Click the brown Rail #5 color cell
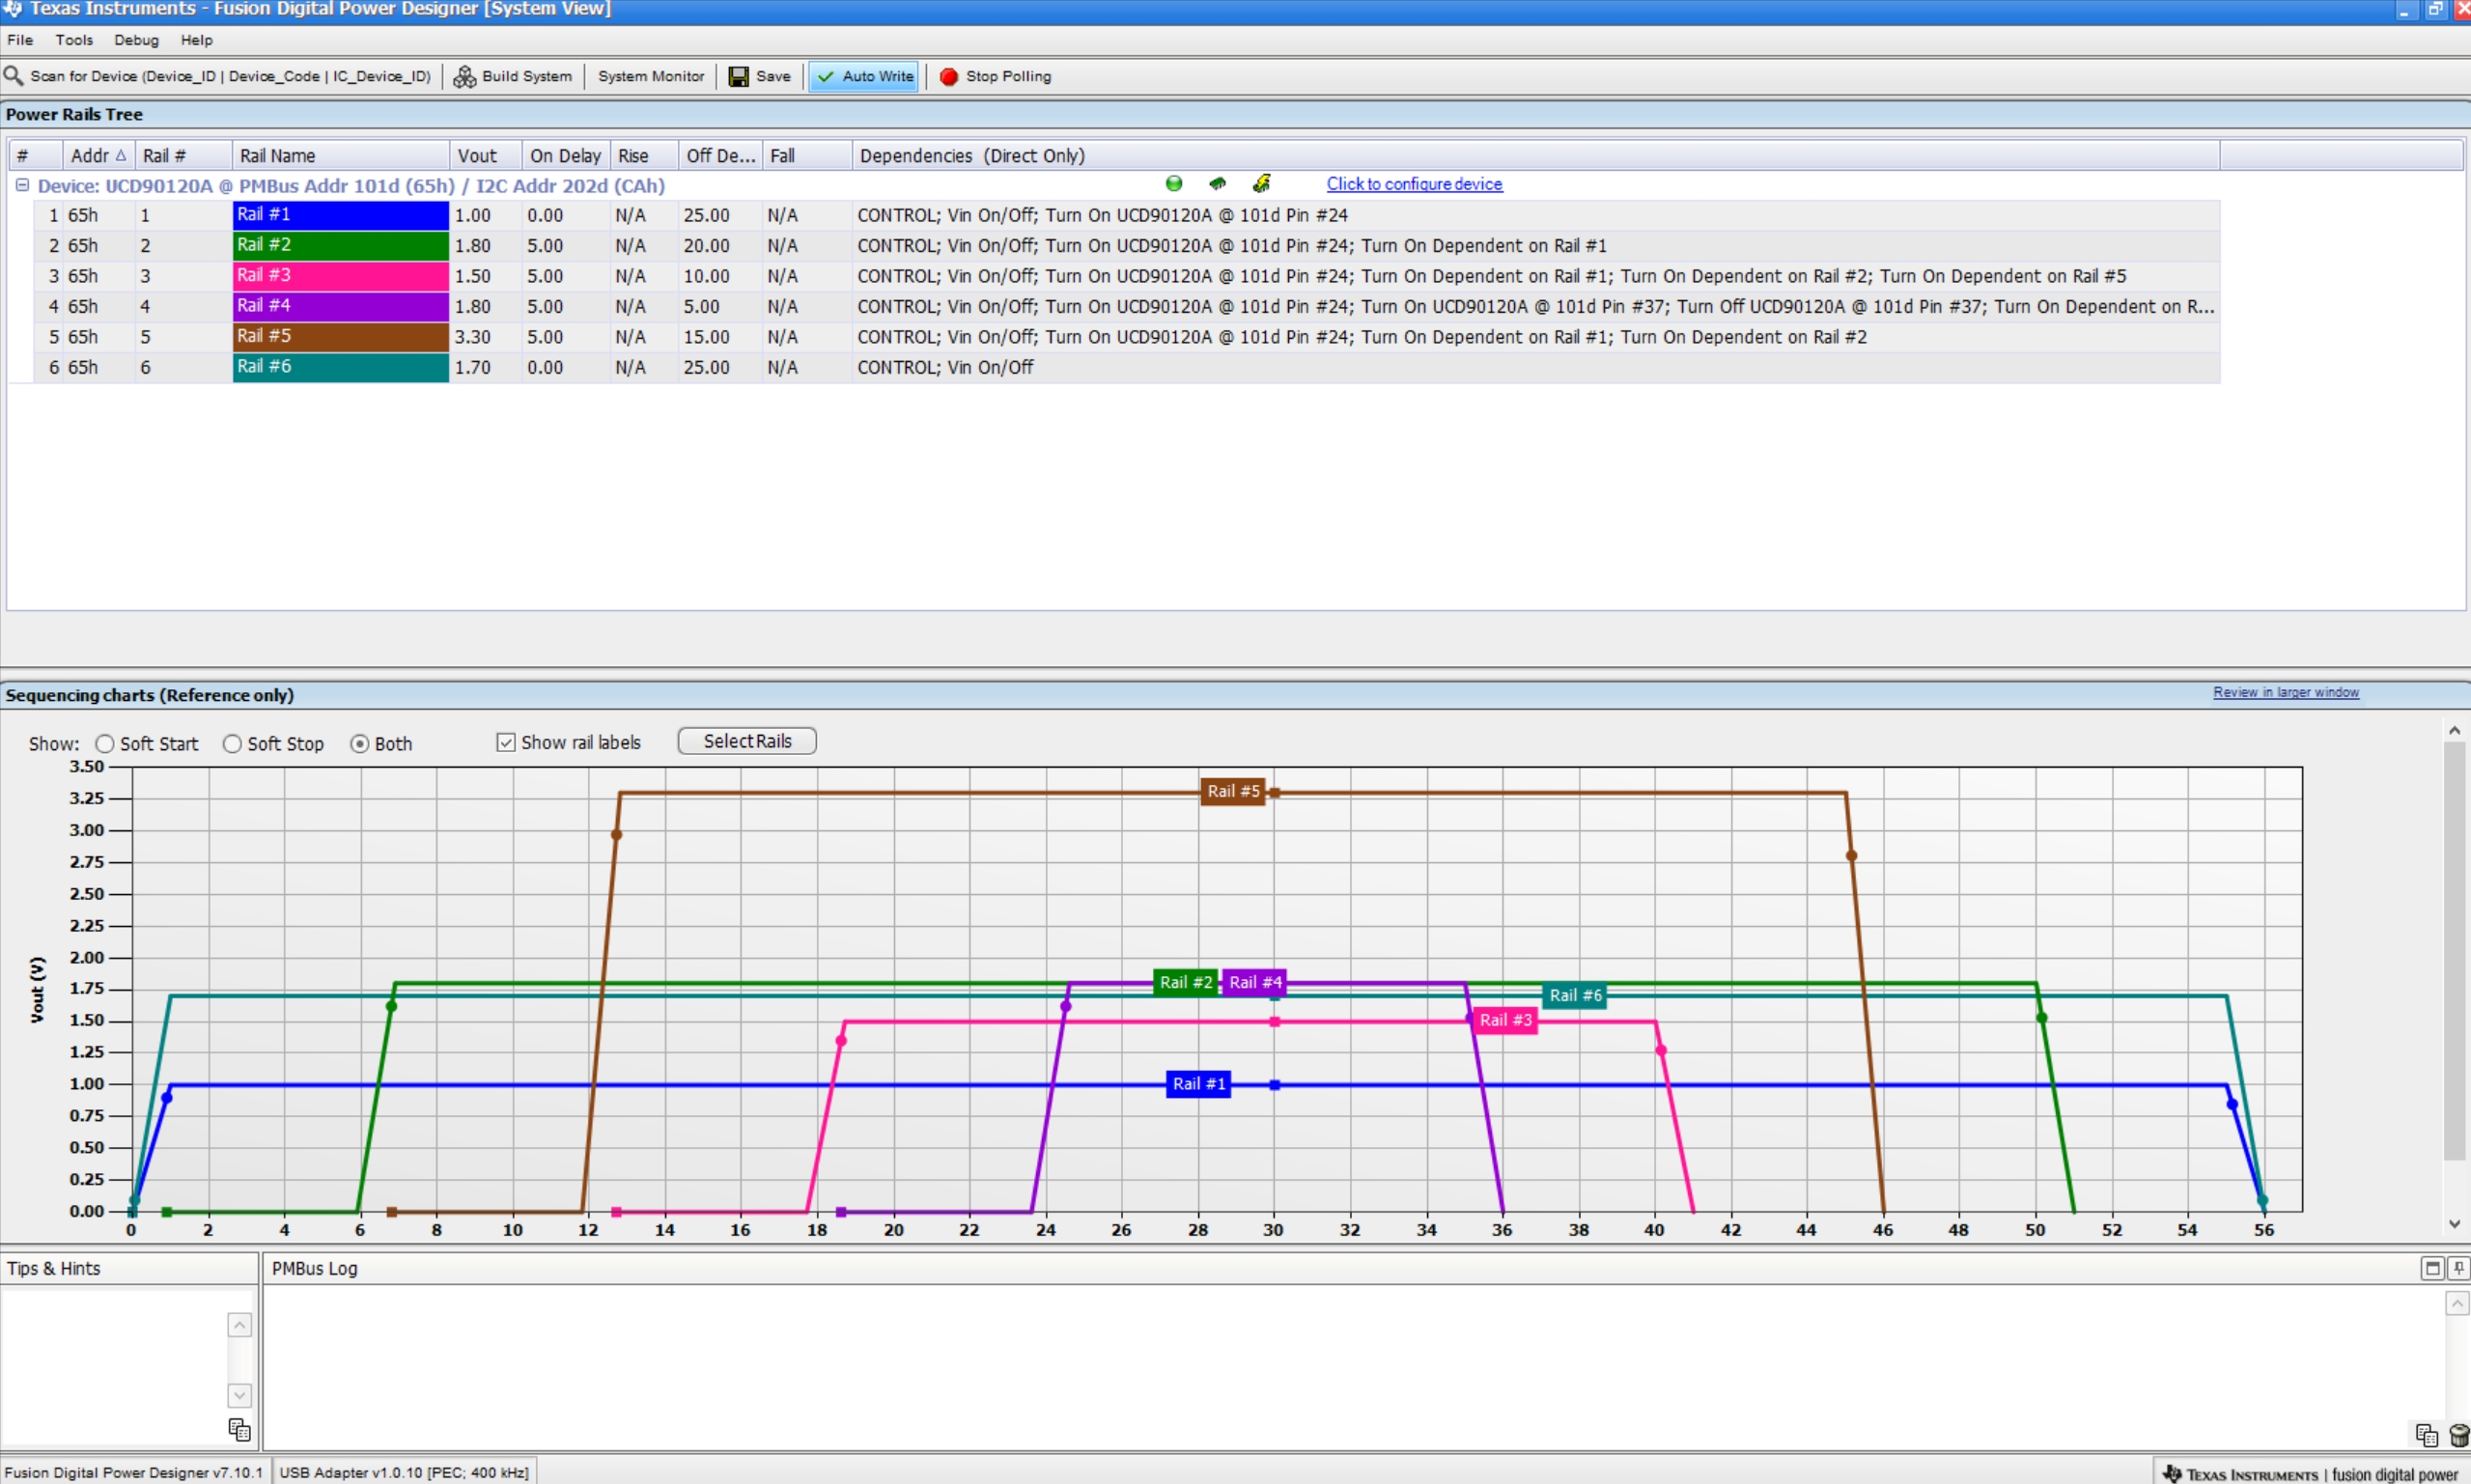This screenshot has width=2471, height=1484. tap(341, 337)
